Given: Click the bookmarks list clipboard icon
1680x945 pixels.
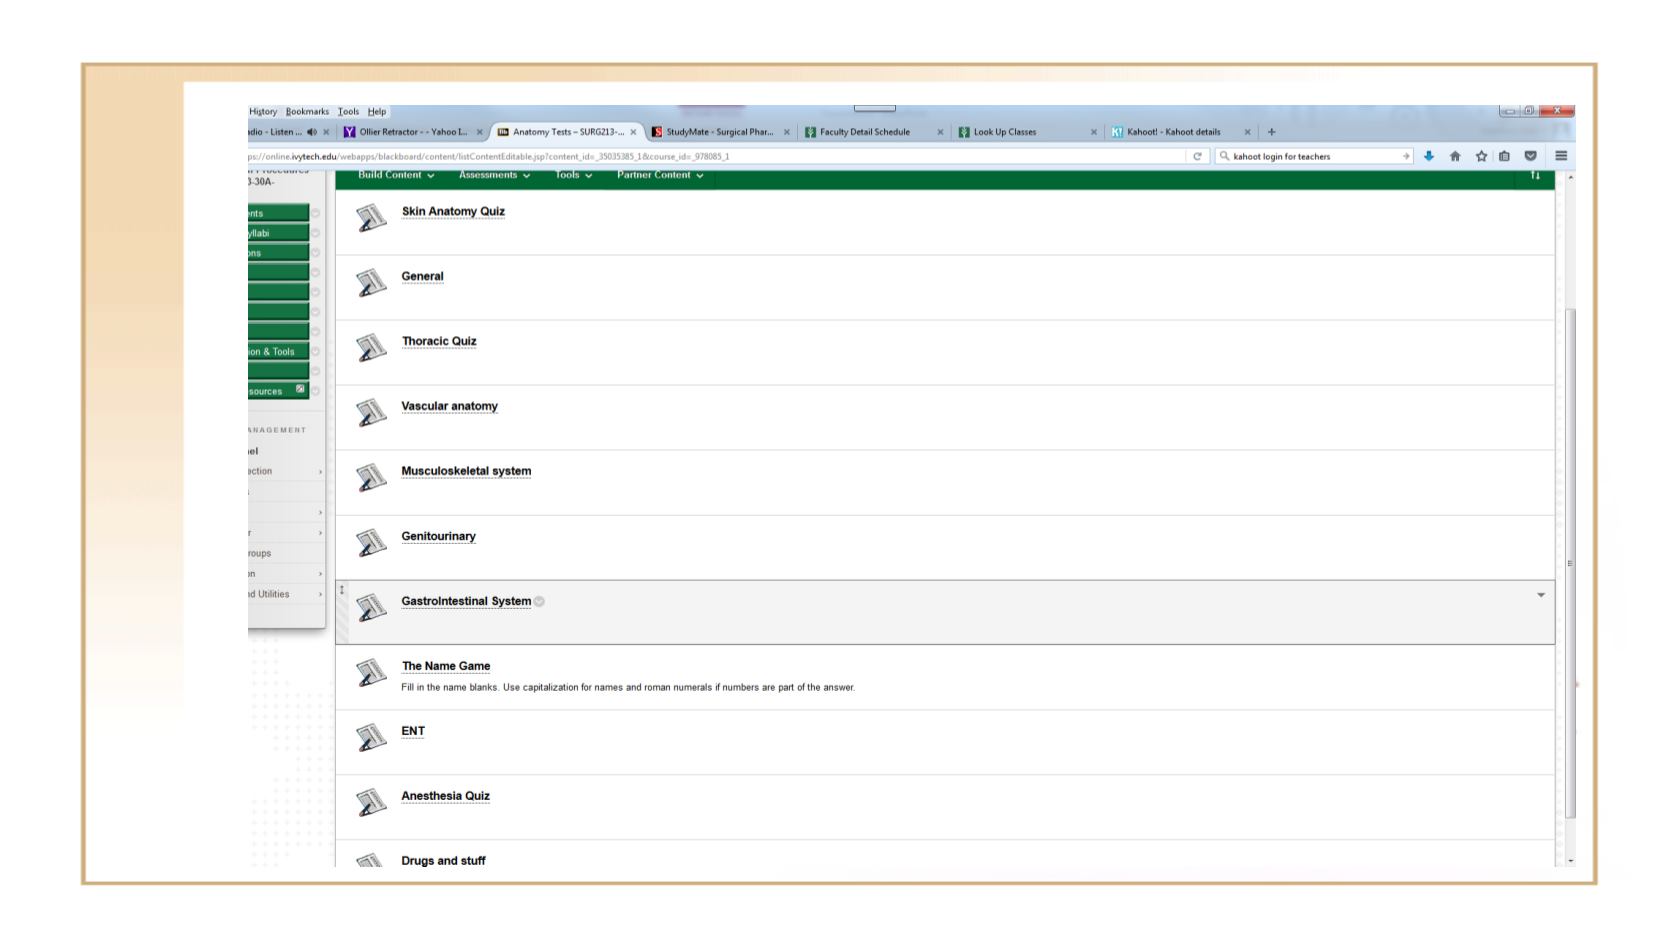Looking at the screenshot, I should coord(1504,156).
